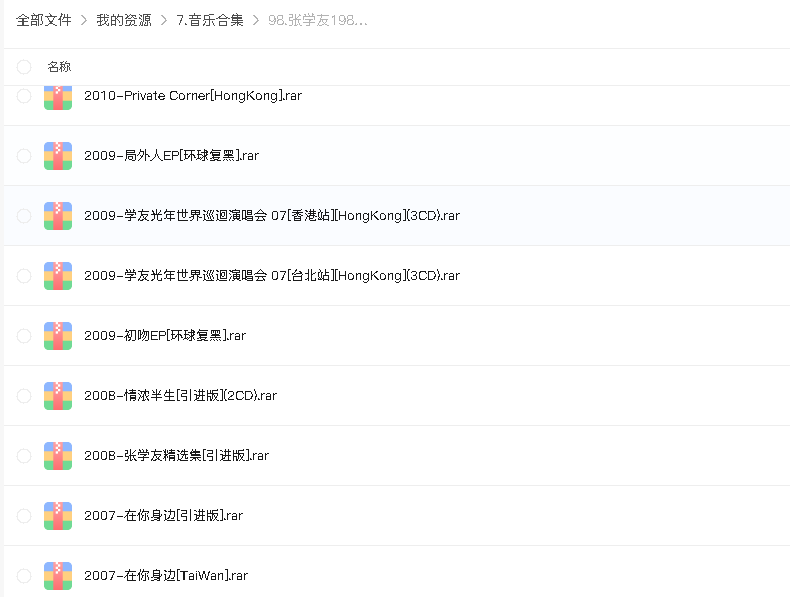This screenshot has width=790, height=597.
Task: Open file 2007-在你身边[TaiWan].rar
Action: [x=166, y=575]
